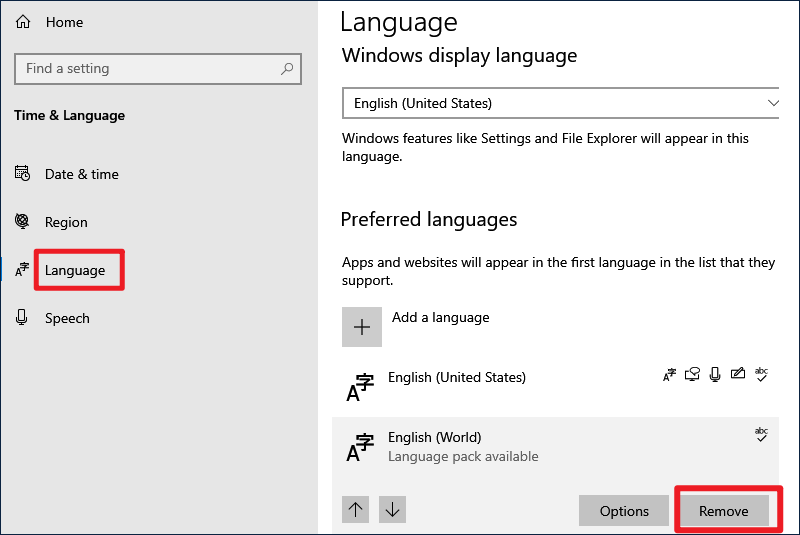Open the Windows display language dropdown
The height and width of the screenshot is (535, 800).
tap(560, 104)
